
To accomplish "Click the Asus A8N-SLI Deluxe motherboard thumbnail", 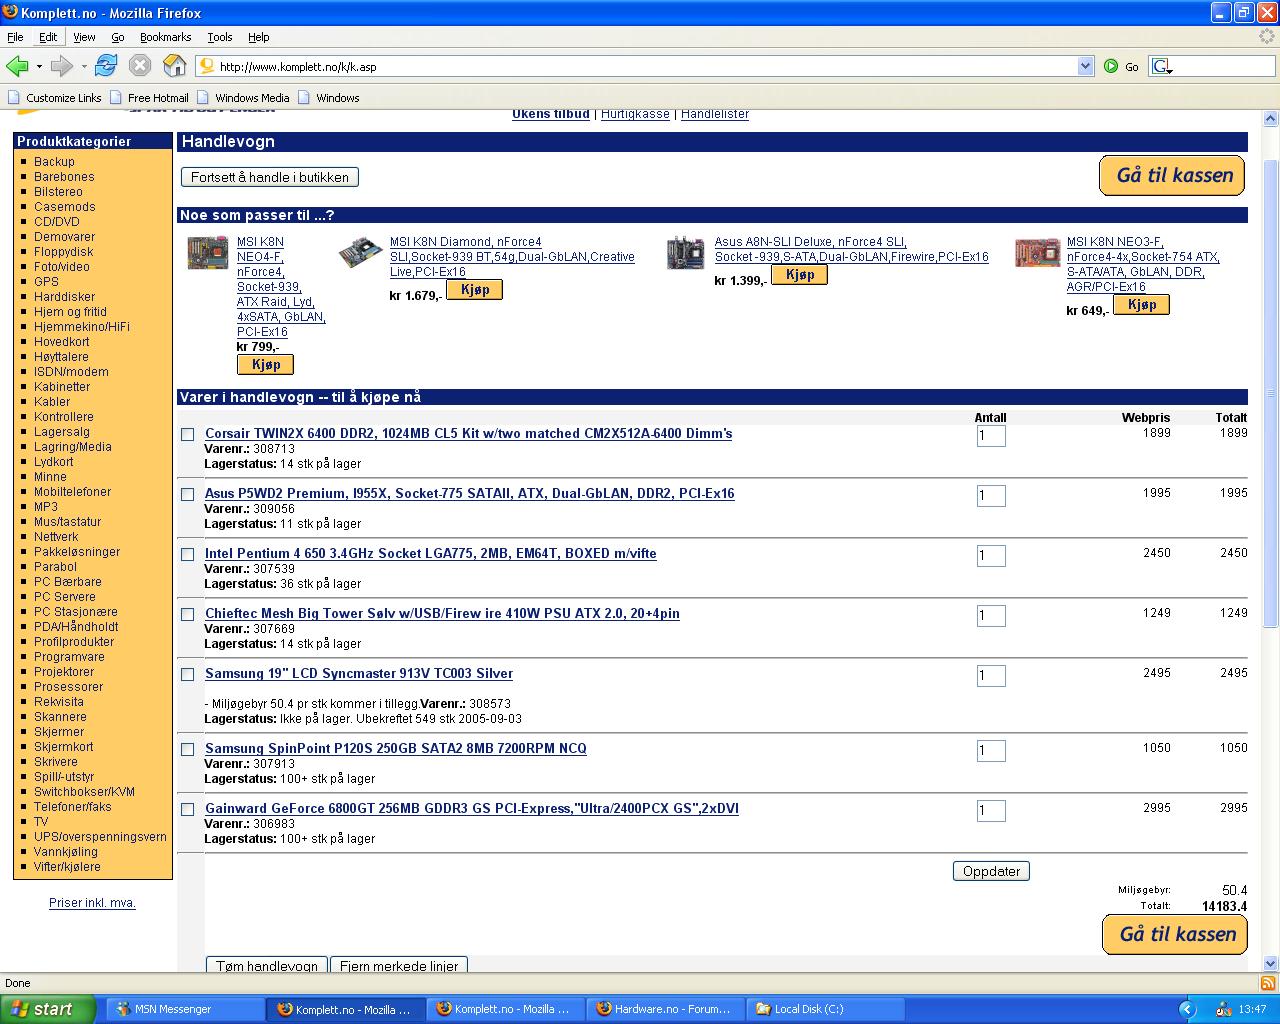I will coord(686,252).
